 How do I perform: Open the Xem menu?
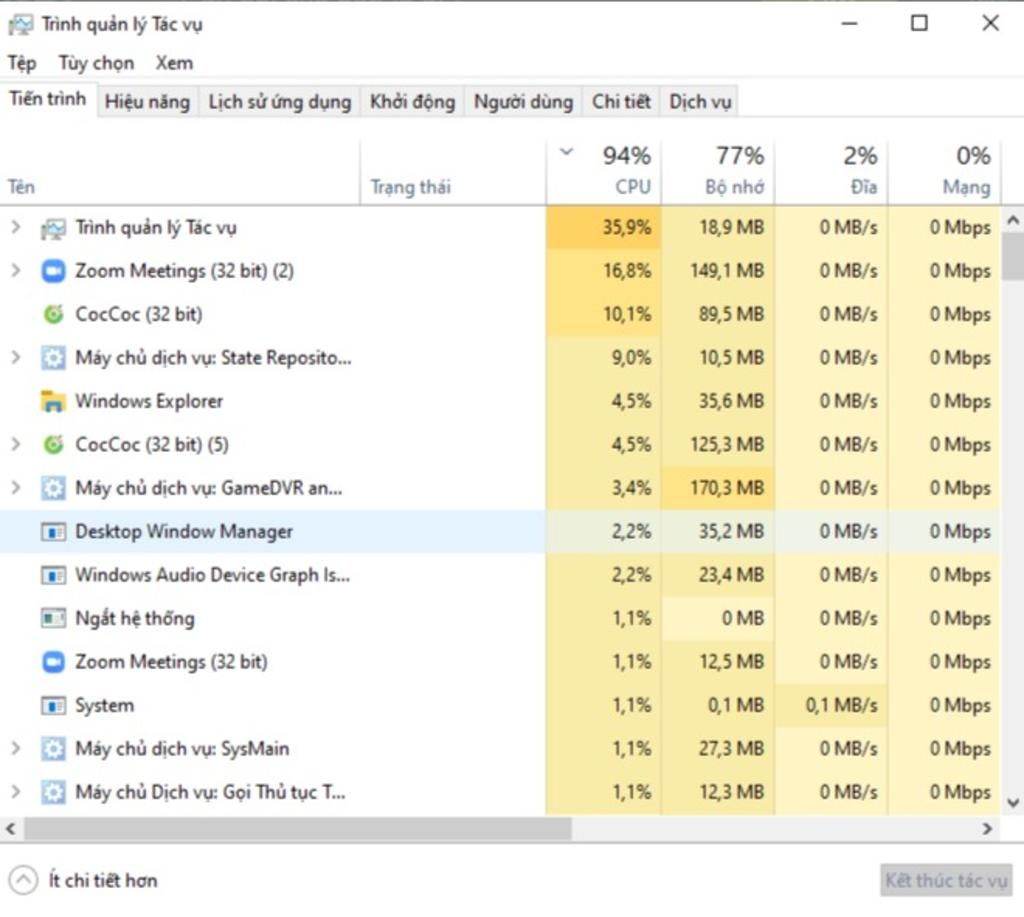tap(174, 63)
